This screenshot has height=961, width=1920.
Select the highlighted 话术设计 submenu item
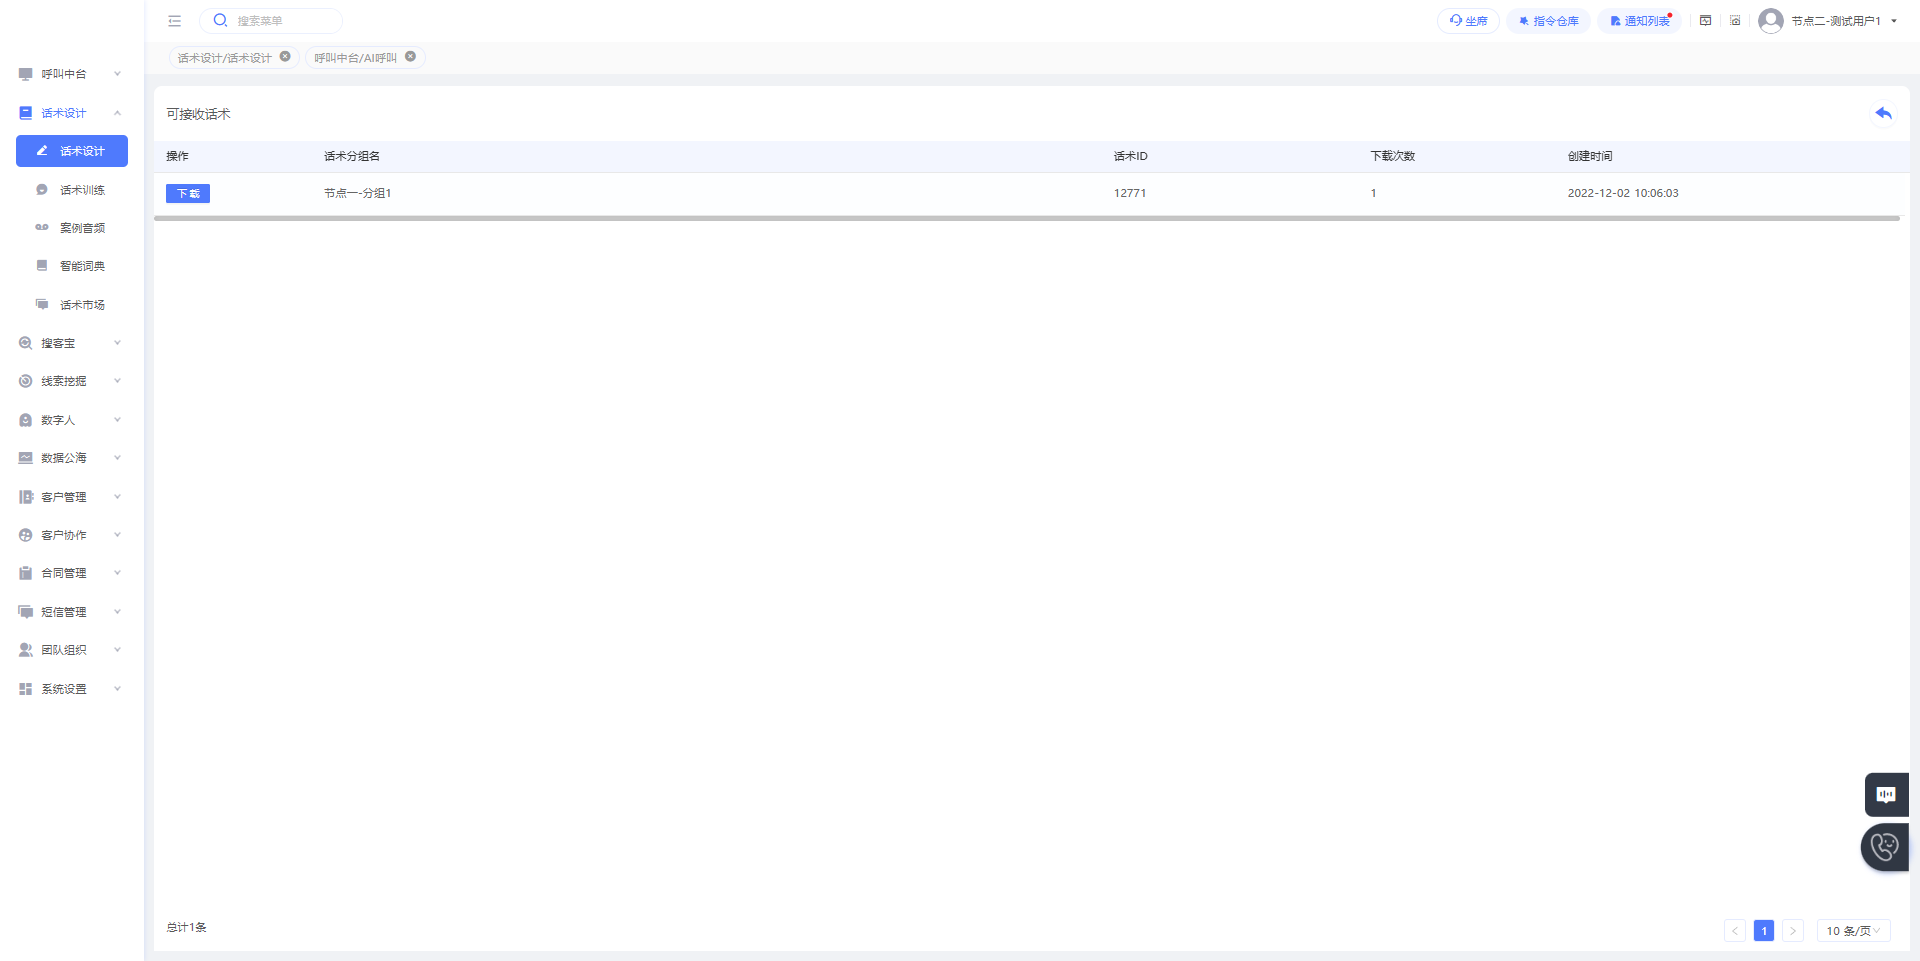[x=72, y=151]
